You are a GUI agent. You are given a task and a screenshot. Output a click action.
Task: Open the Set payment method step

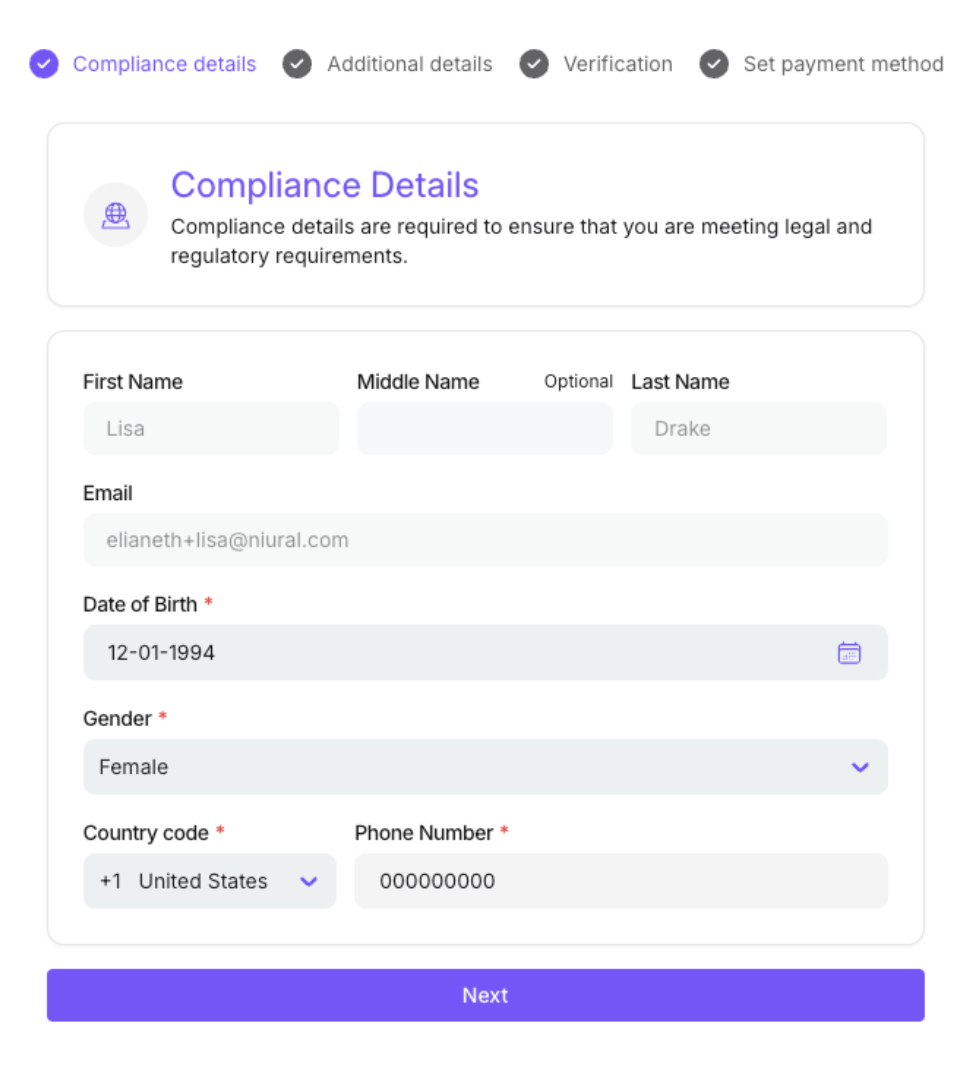(x=843, y=65)
